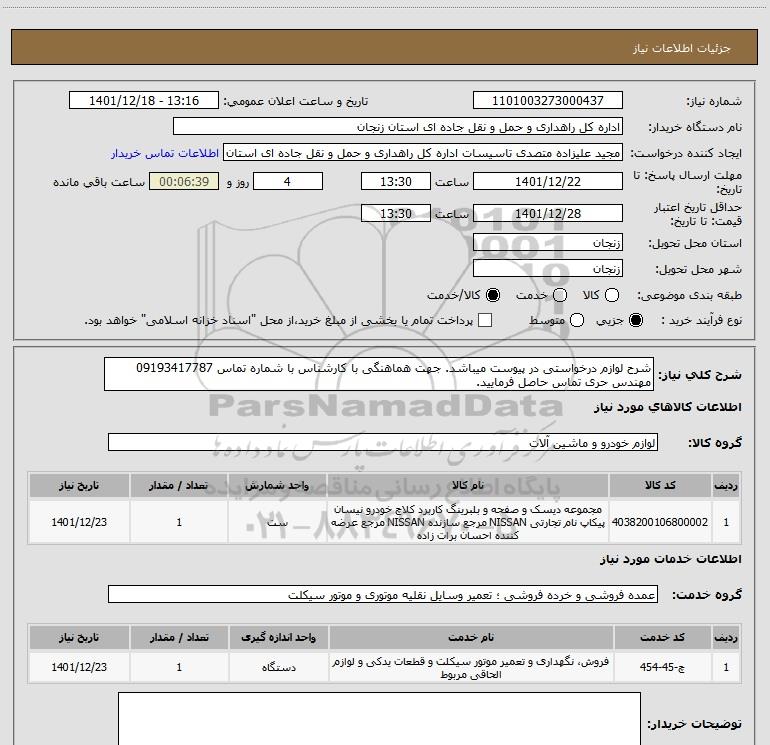This screenshot has height=745, width=770.
Task: Click the اطلاعات خدمات مورد نیاز section title
Action: point(670,559)
